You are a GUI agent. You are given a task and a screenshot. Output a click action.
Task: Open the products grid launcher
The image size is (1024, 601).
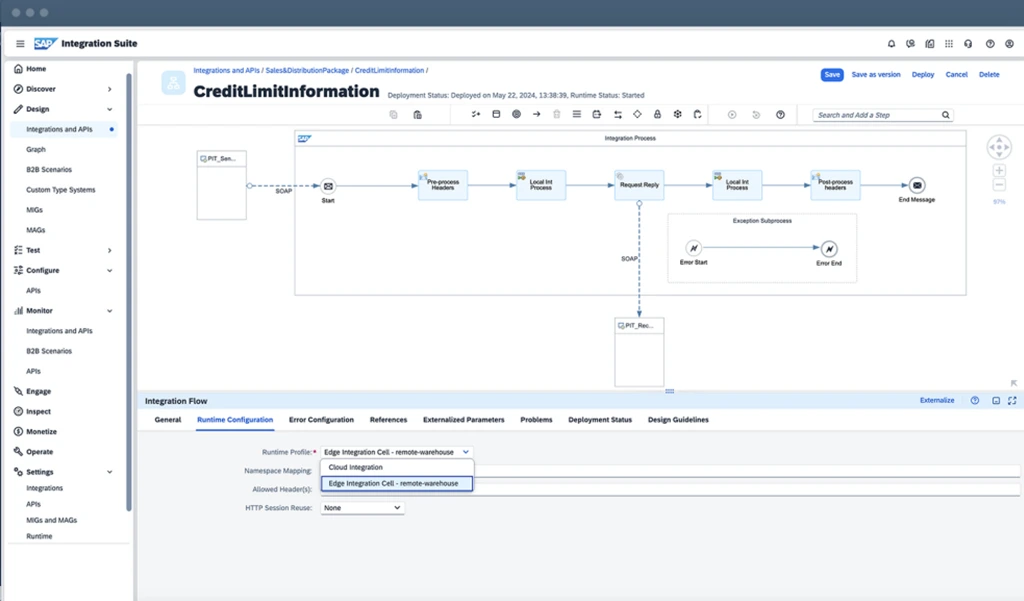pos(949,44)
